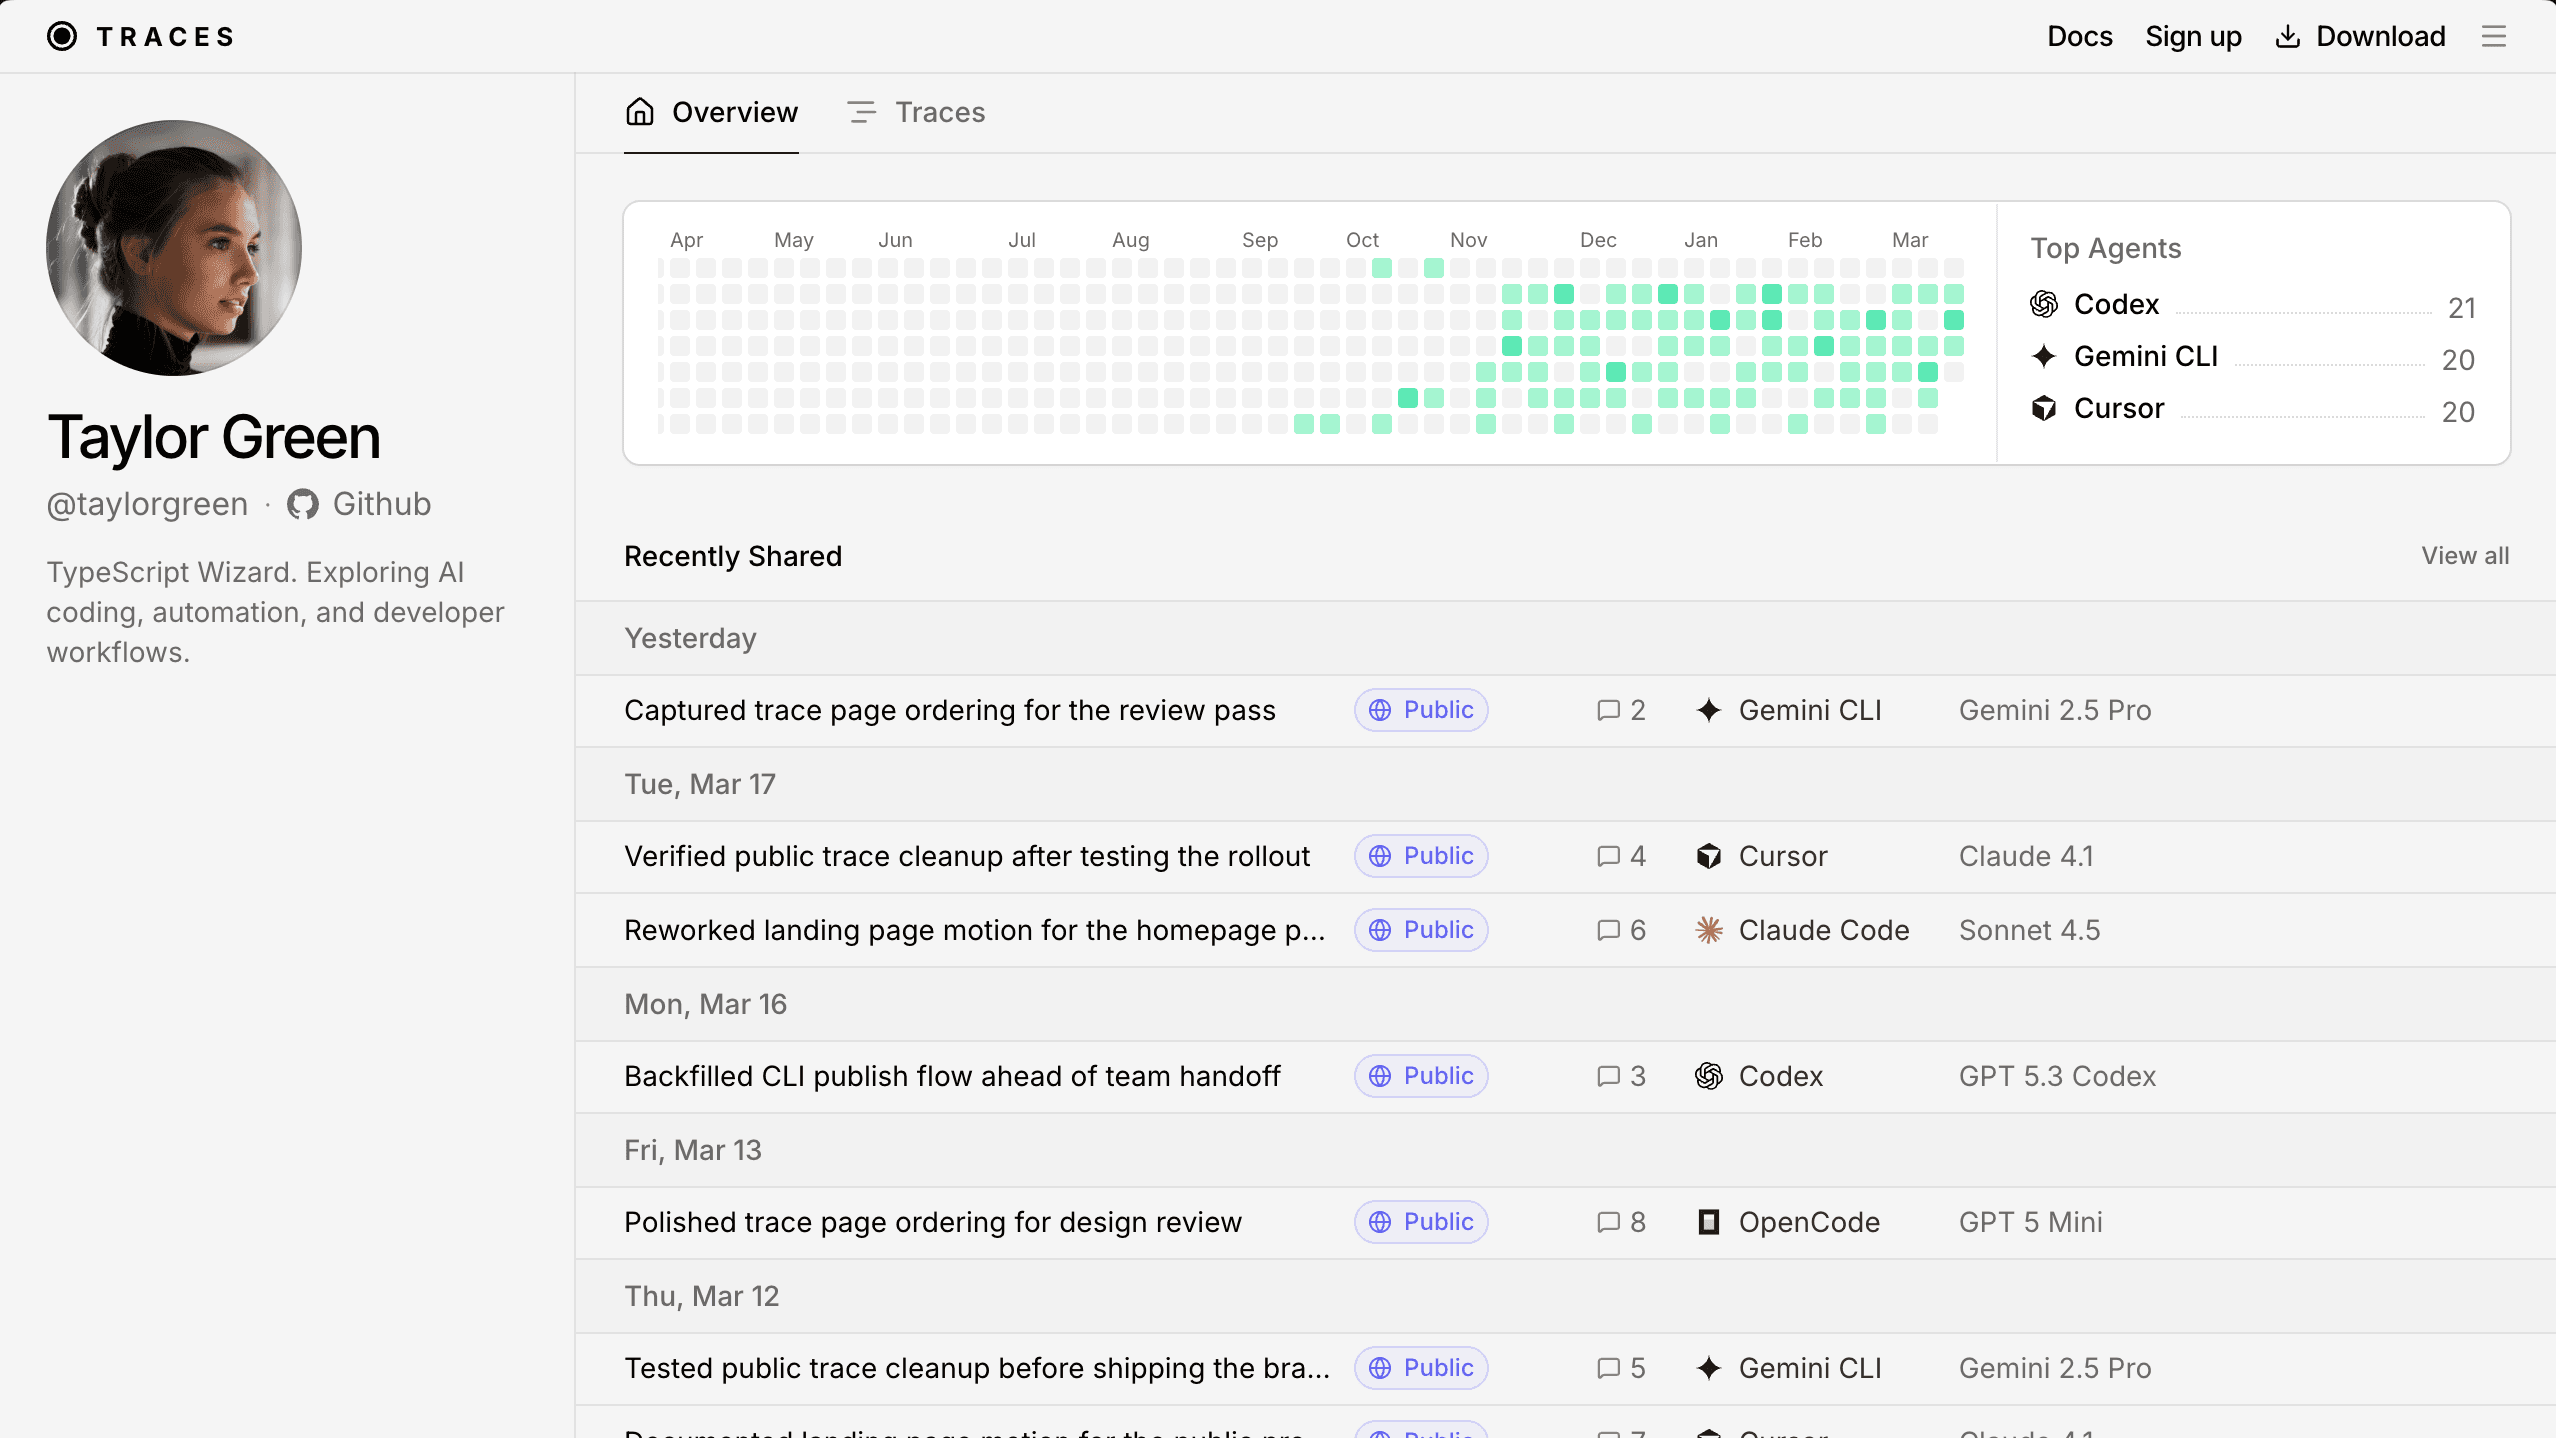Toggle the Public badge on the CLI publish trace
Screen dimensions: 2556x1438
[x=1420, y=1076]
